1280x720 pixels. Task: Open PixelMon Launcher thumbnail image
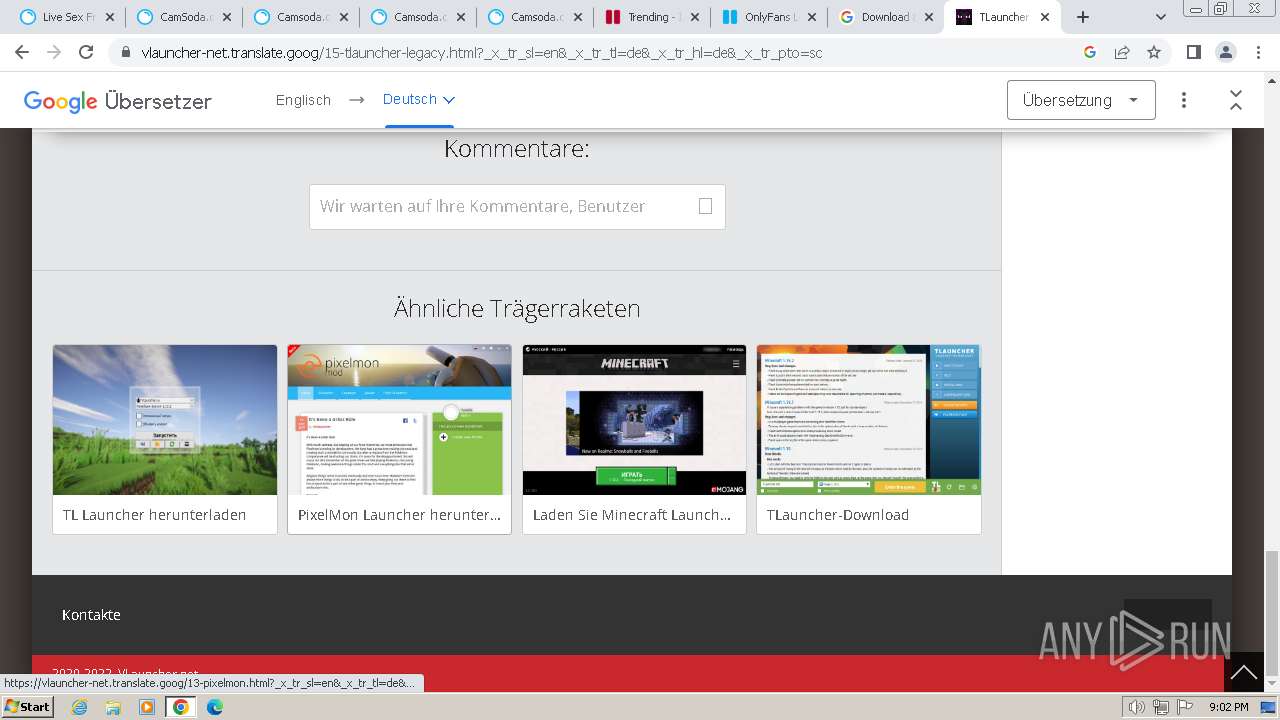coord(399,420)
